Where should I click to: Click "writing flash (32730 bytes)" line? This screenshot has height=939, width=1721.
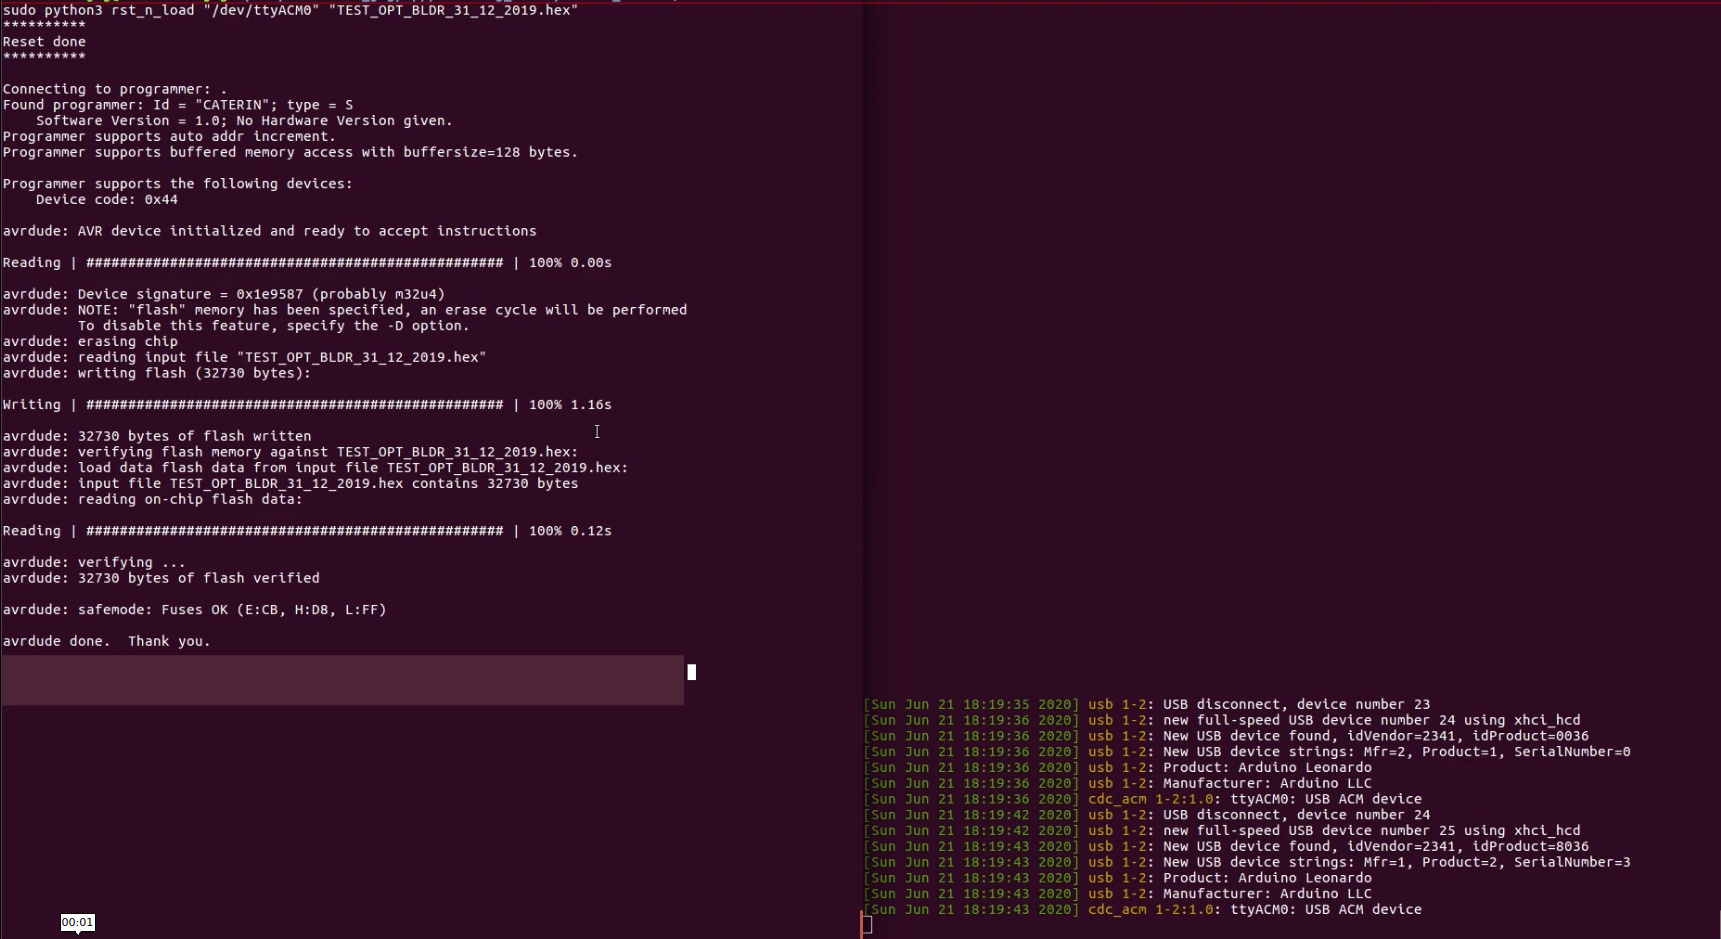pos(157,373)
